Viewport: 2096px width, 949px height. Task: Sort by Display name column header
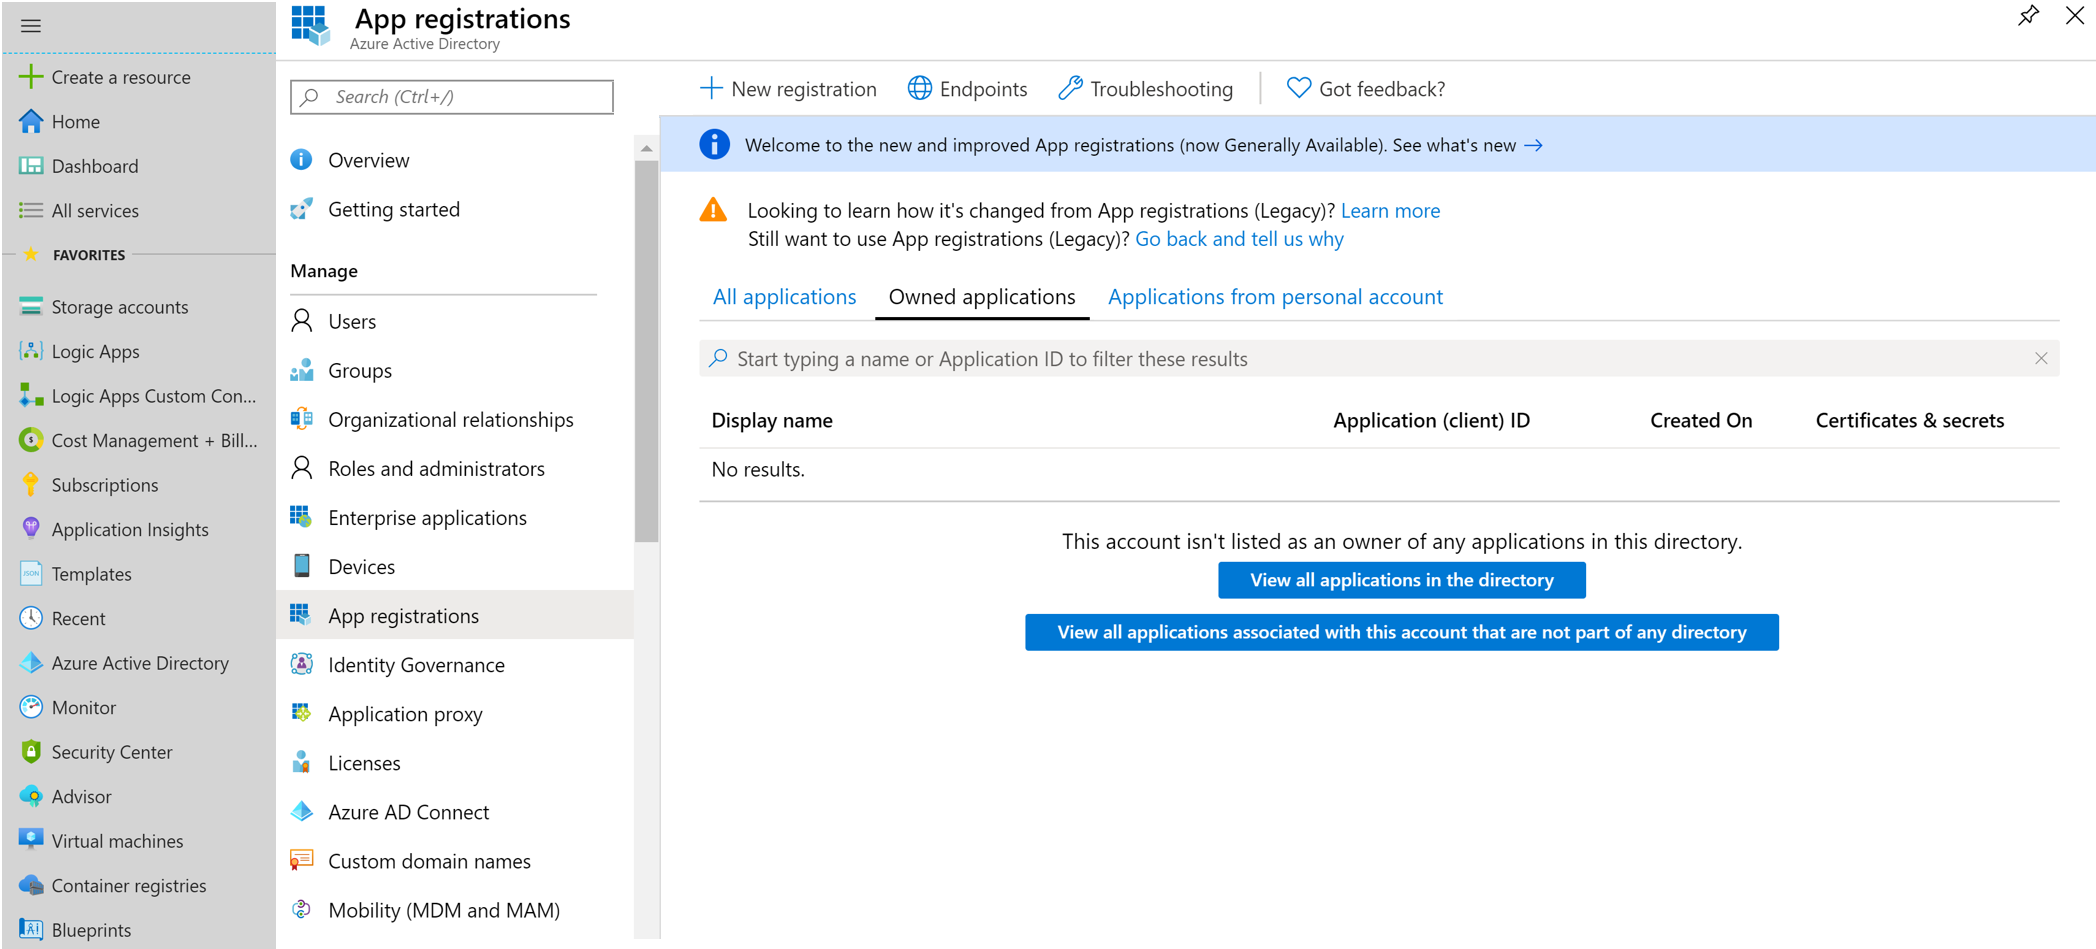772,421
